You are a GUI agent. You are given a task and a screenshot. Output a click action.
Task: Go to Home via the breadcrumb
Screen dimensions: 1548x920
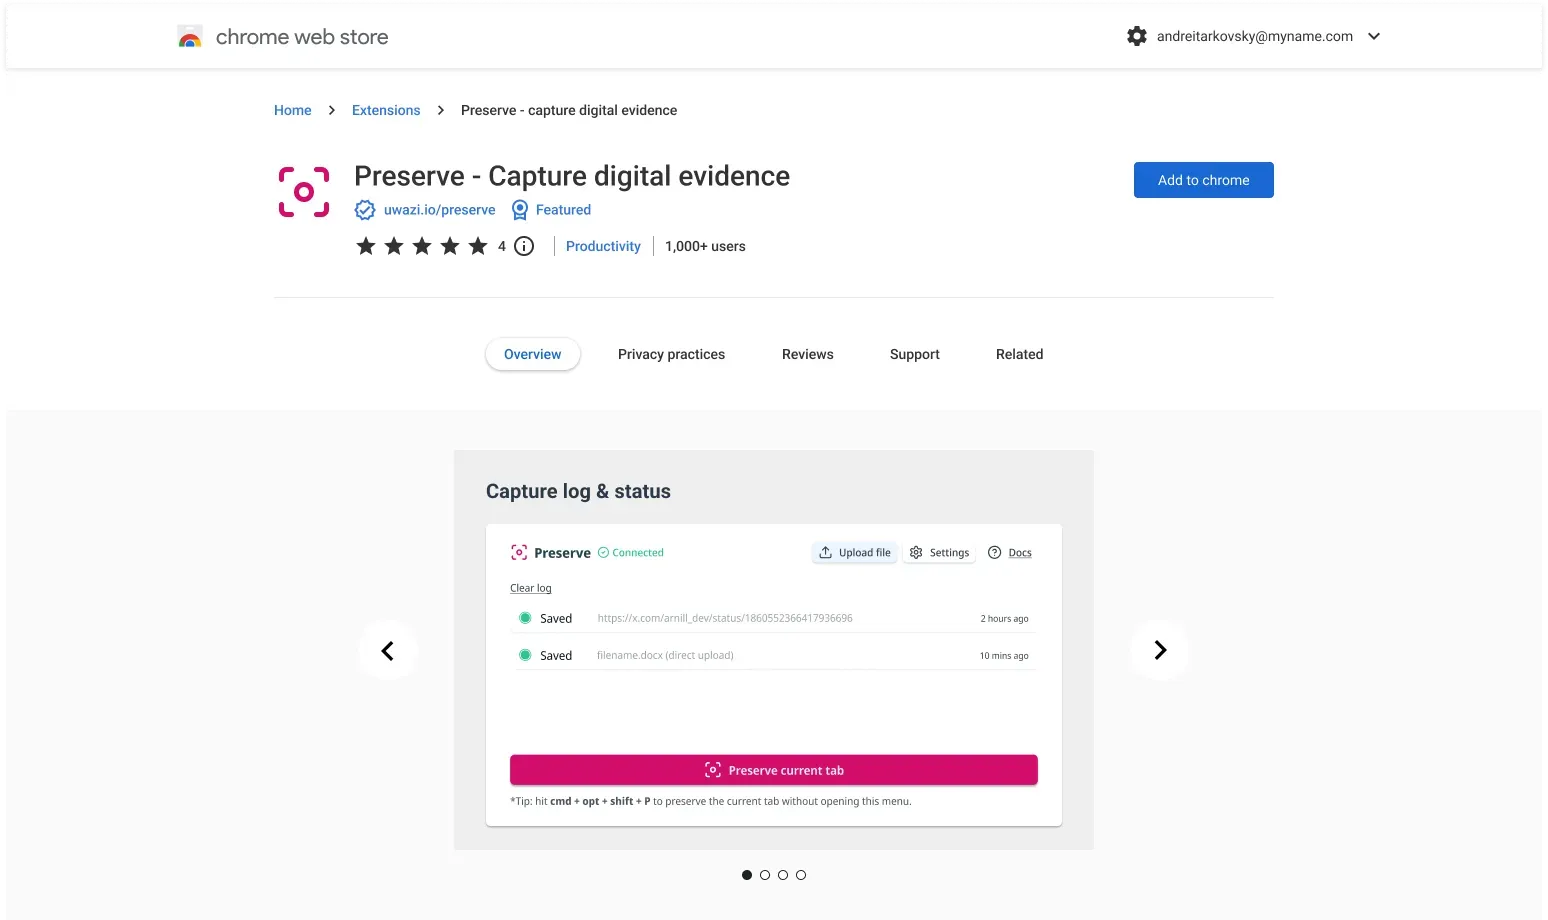292,110
